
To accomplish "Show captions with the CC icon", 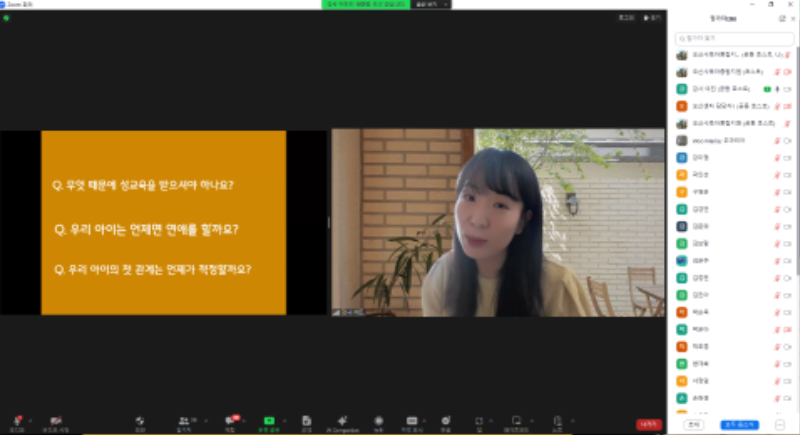I will point(412,421).
